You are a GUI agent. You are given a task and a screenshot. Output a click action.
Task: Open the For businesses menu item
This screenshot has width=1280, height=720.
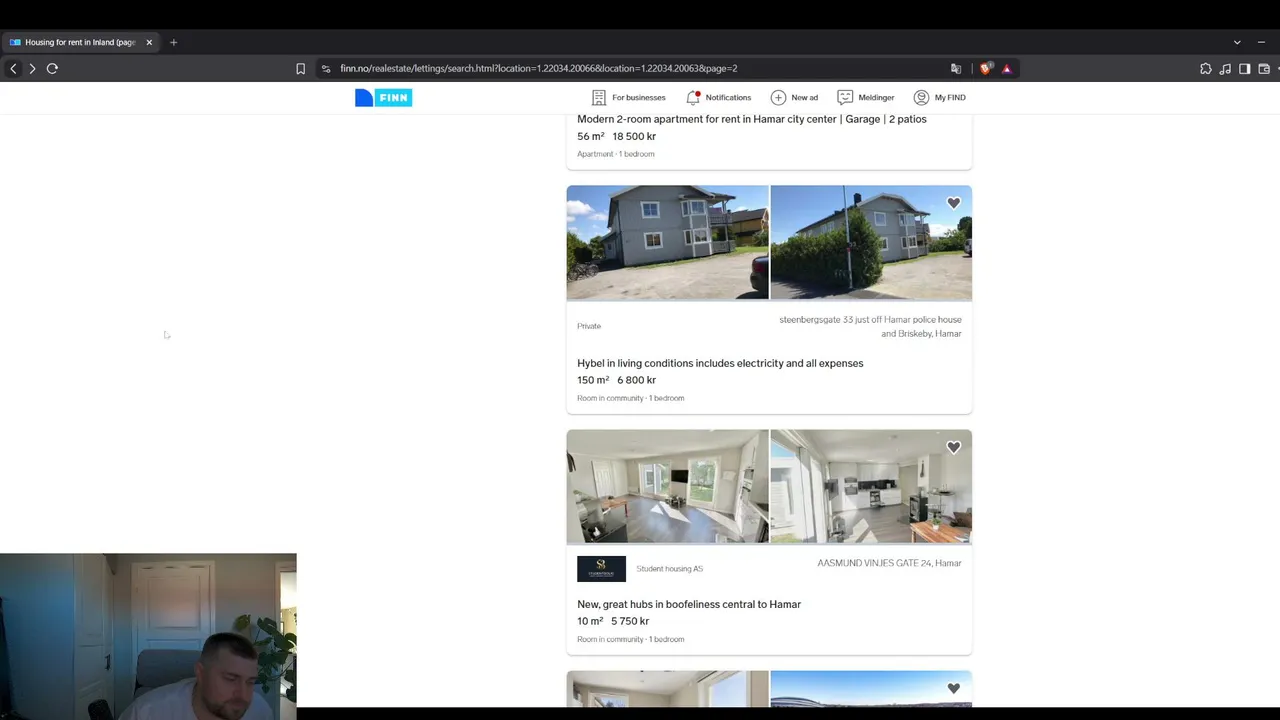click(628, 97)
